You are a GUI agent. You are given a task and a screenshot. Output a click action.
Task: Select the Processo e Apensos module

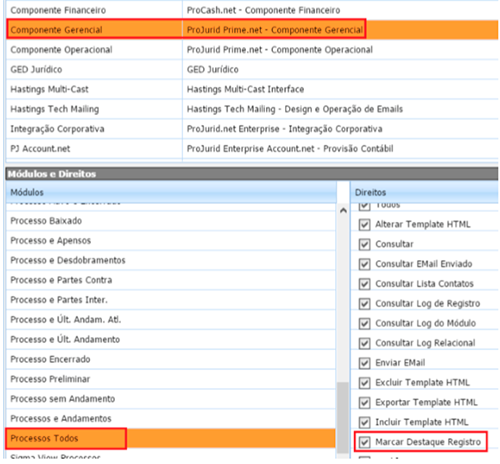tap(171, 241)
